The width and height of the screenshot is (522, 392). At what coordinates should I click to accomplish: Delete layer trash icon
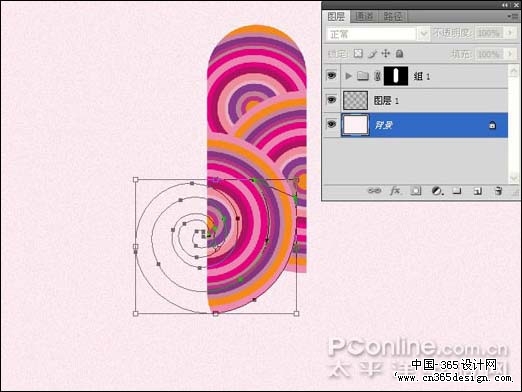(498, 191)
